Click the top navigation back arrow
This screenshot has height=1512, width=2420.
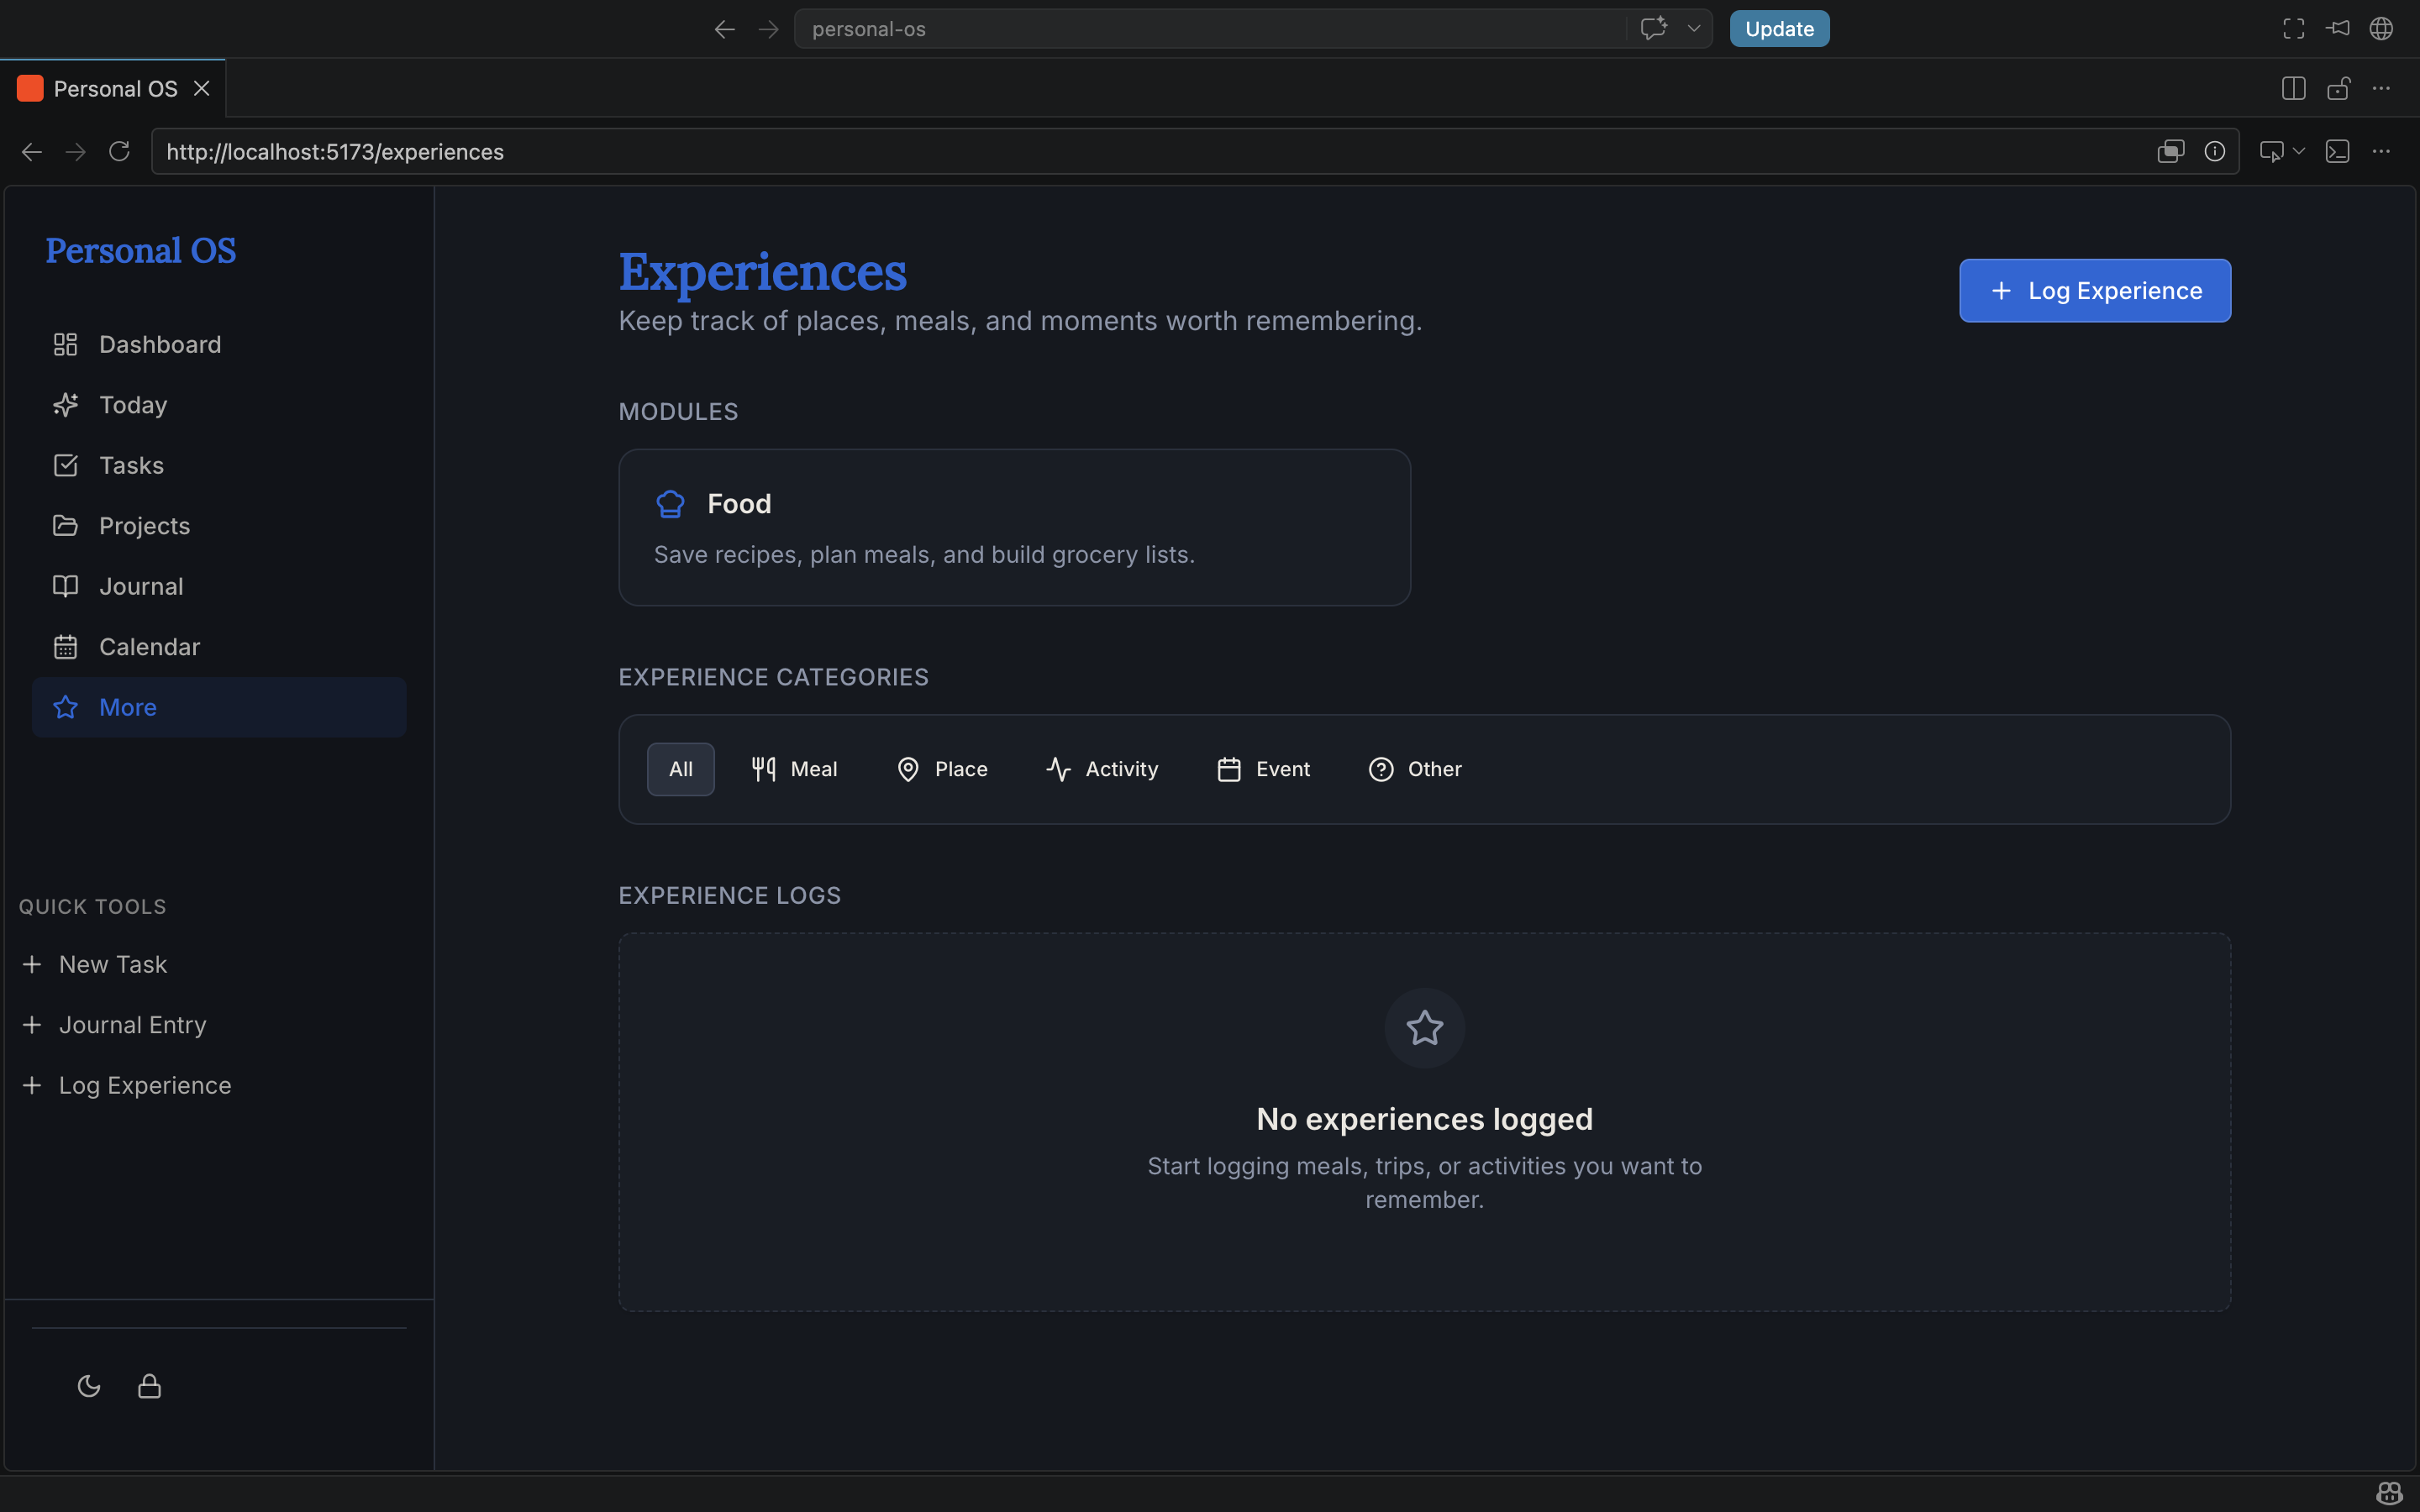coord(725,29)
